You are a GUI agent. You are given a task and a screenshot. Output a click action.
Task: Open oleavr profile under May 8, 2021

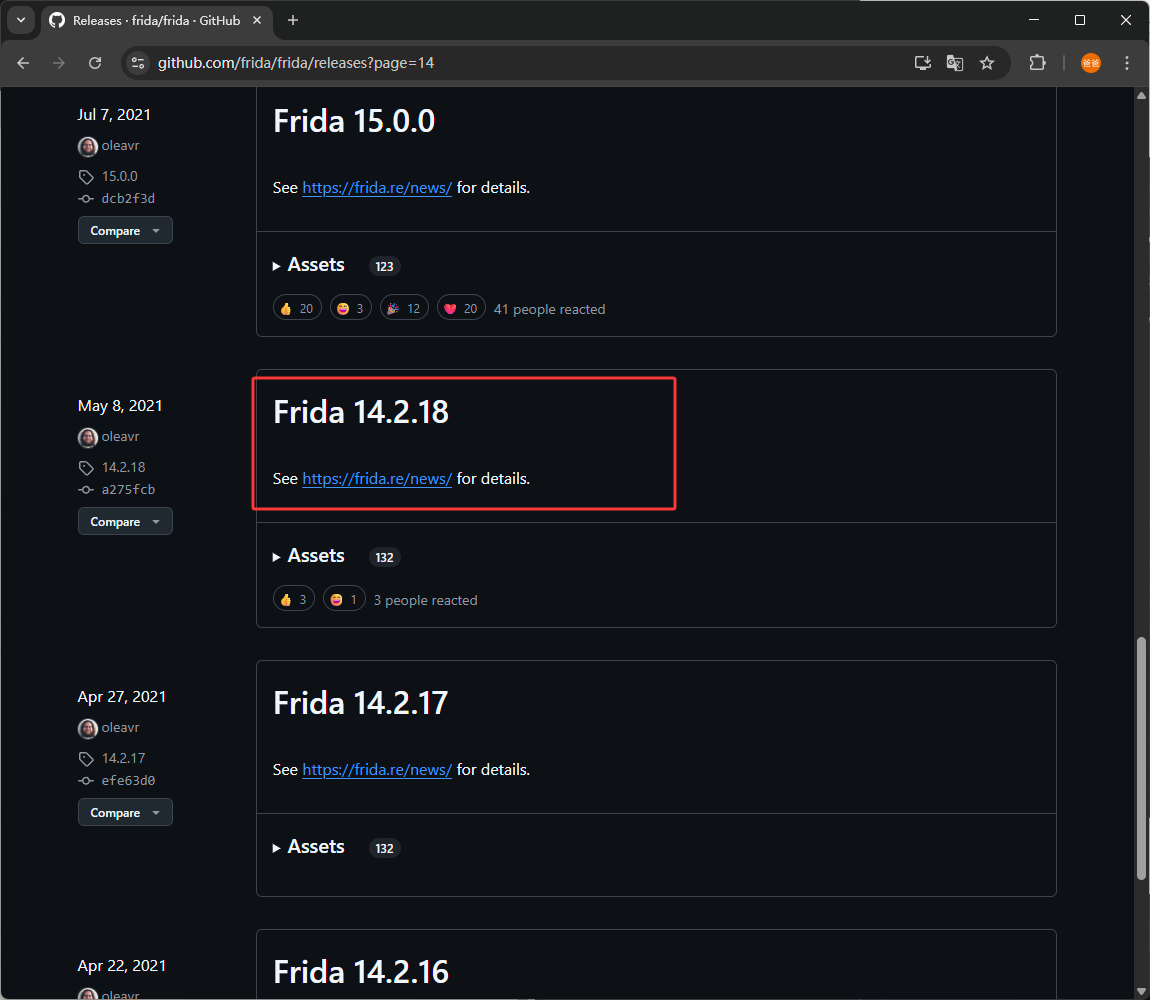(x=120, y=437)
